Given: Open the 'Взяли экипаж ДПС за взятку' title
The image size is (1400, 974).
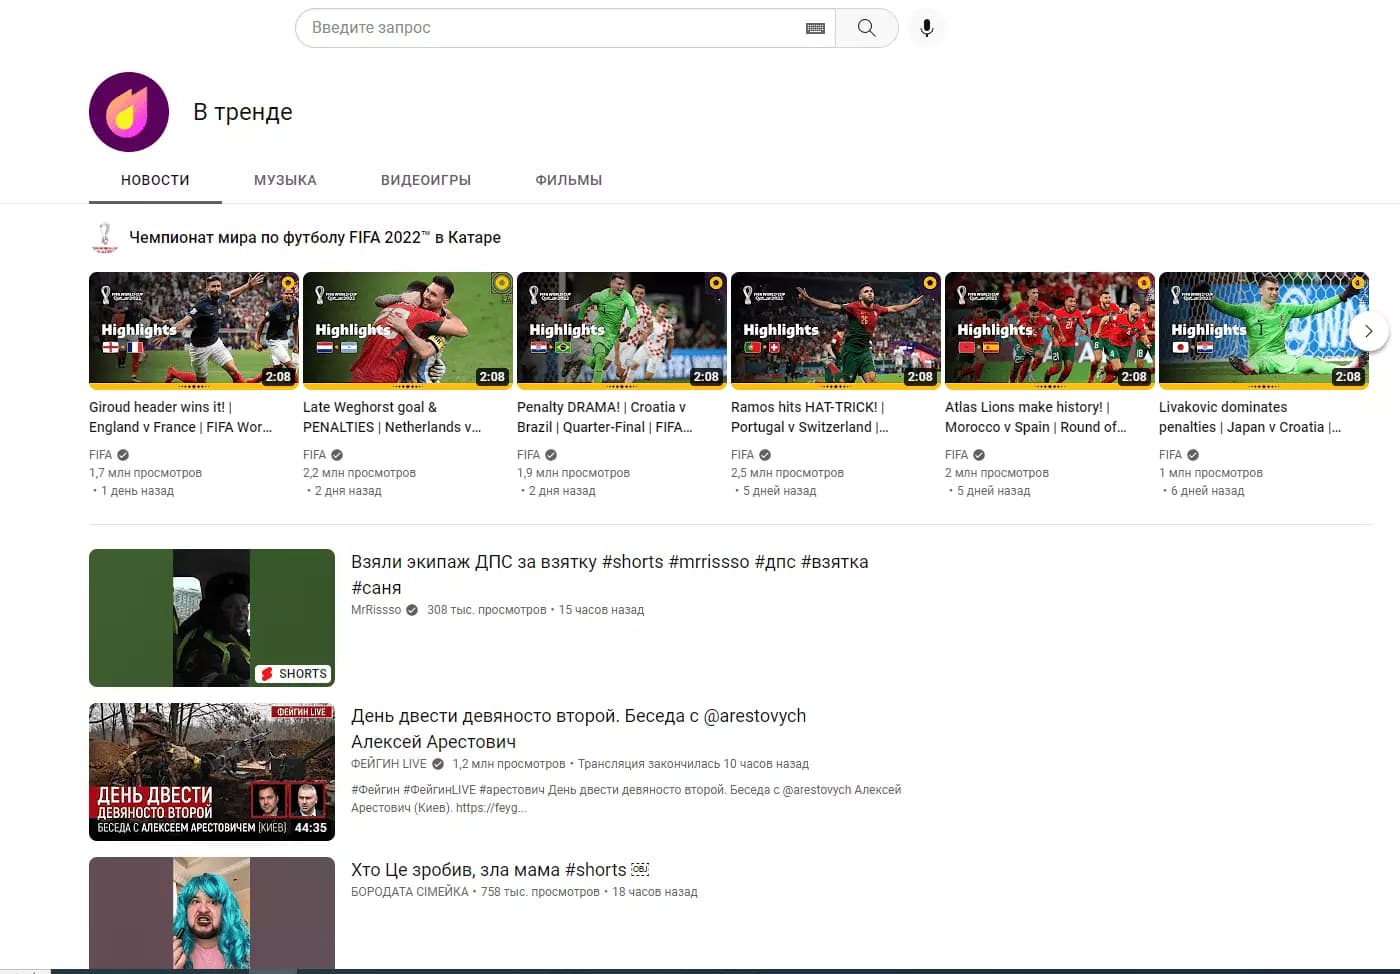Looking at the screenshot, I should coord(610,575).
